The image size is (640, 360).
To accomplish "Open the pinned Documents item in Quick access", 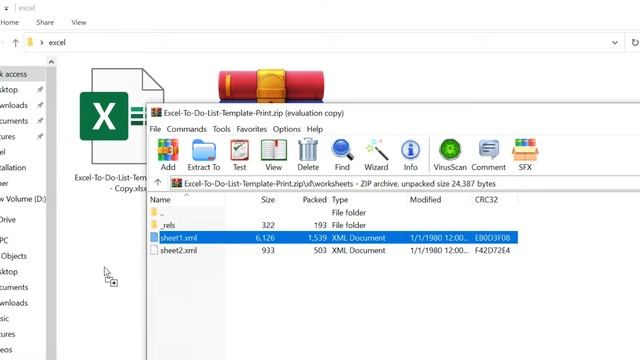I will [x=14, y=121].
